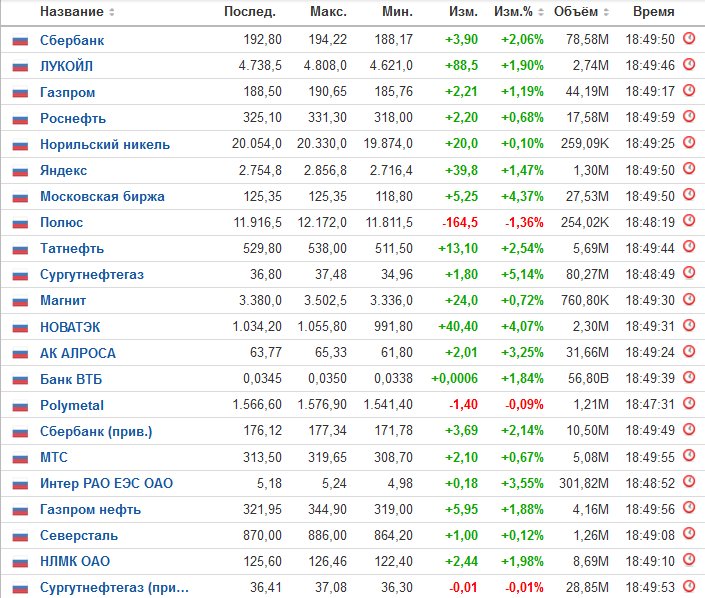
Task: Open the Polymetal stock link
Action: [x=72, y=405]
